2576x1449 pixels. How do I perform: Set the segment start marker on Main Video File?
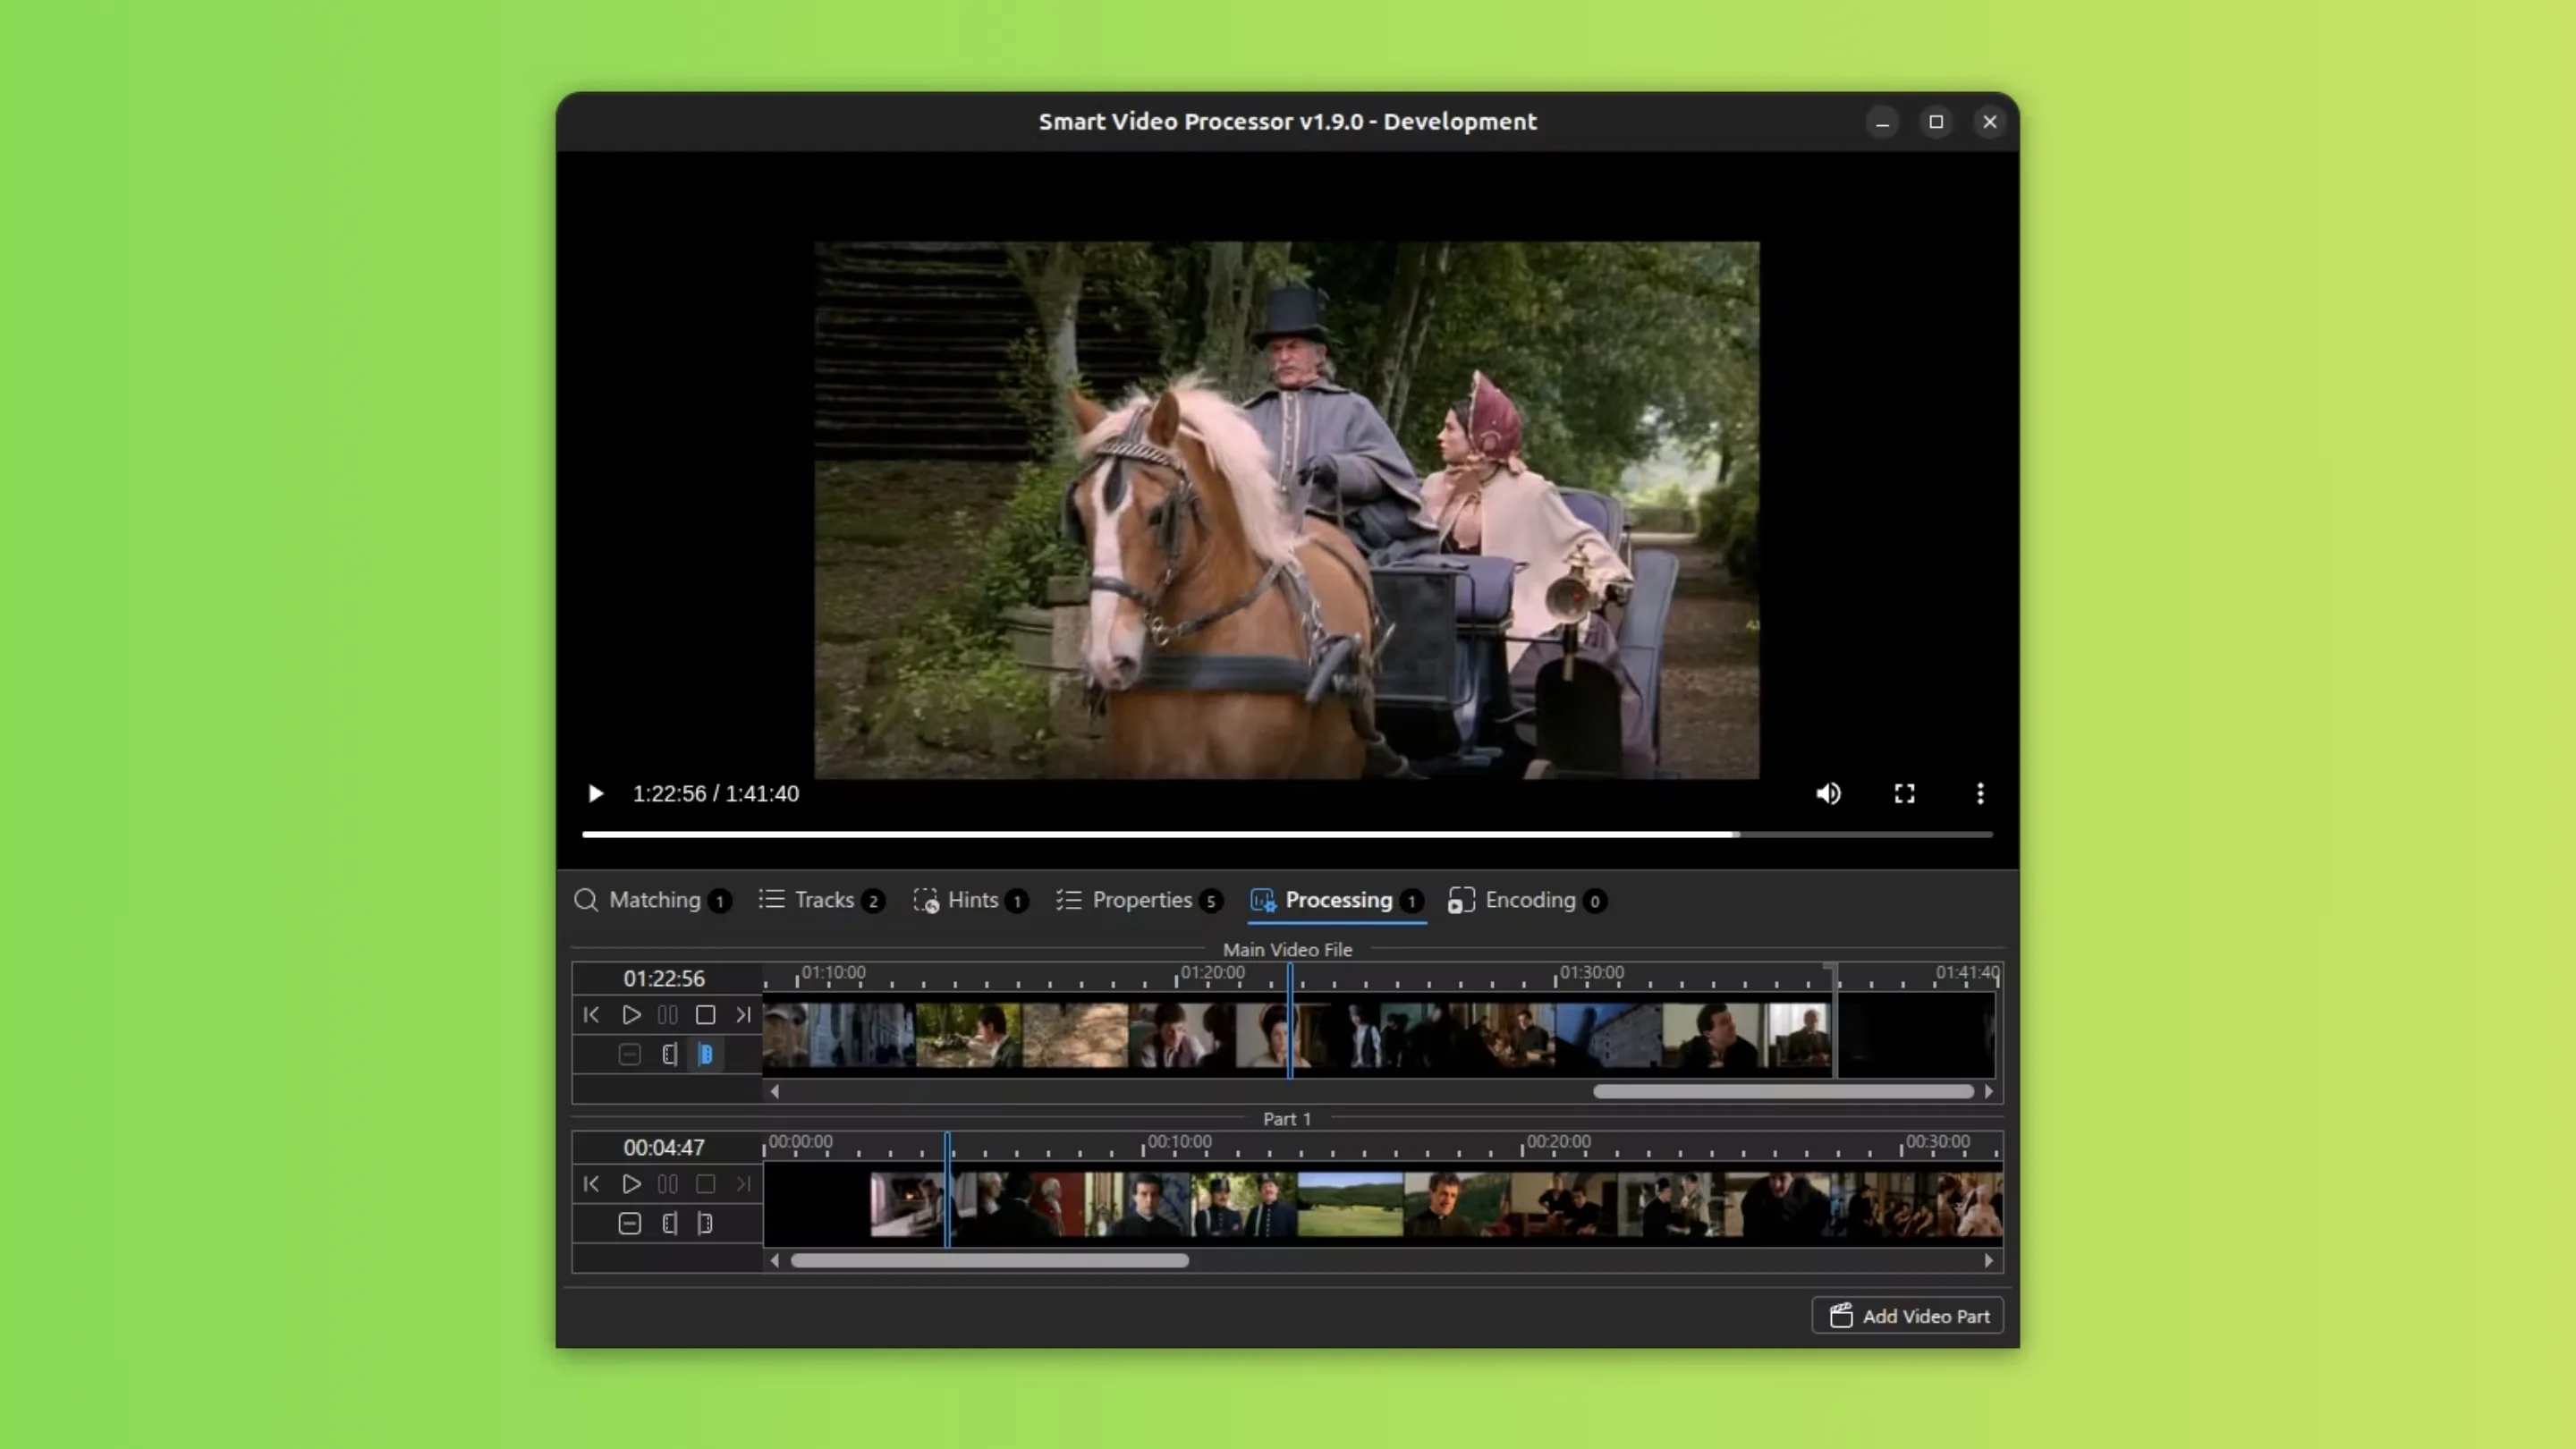[x=669, y=1054]
